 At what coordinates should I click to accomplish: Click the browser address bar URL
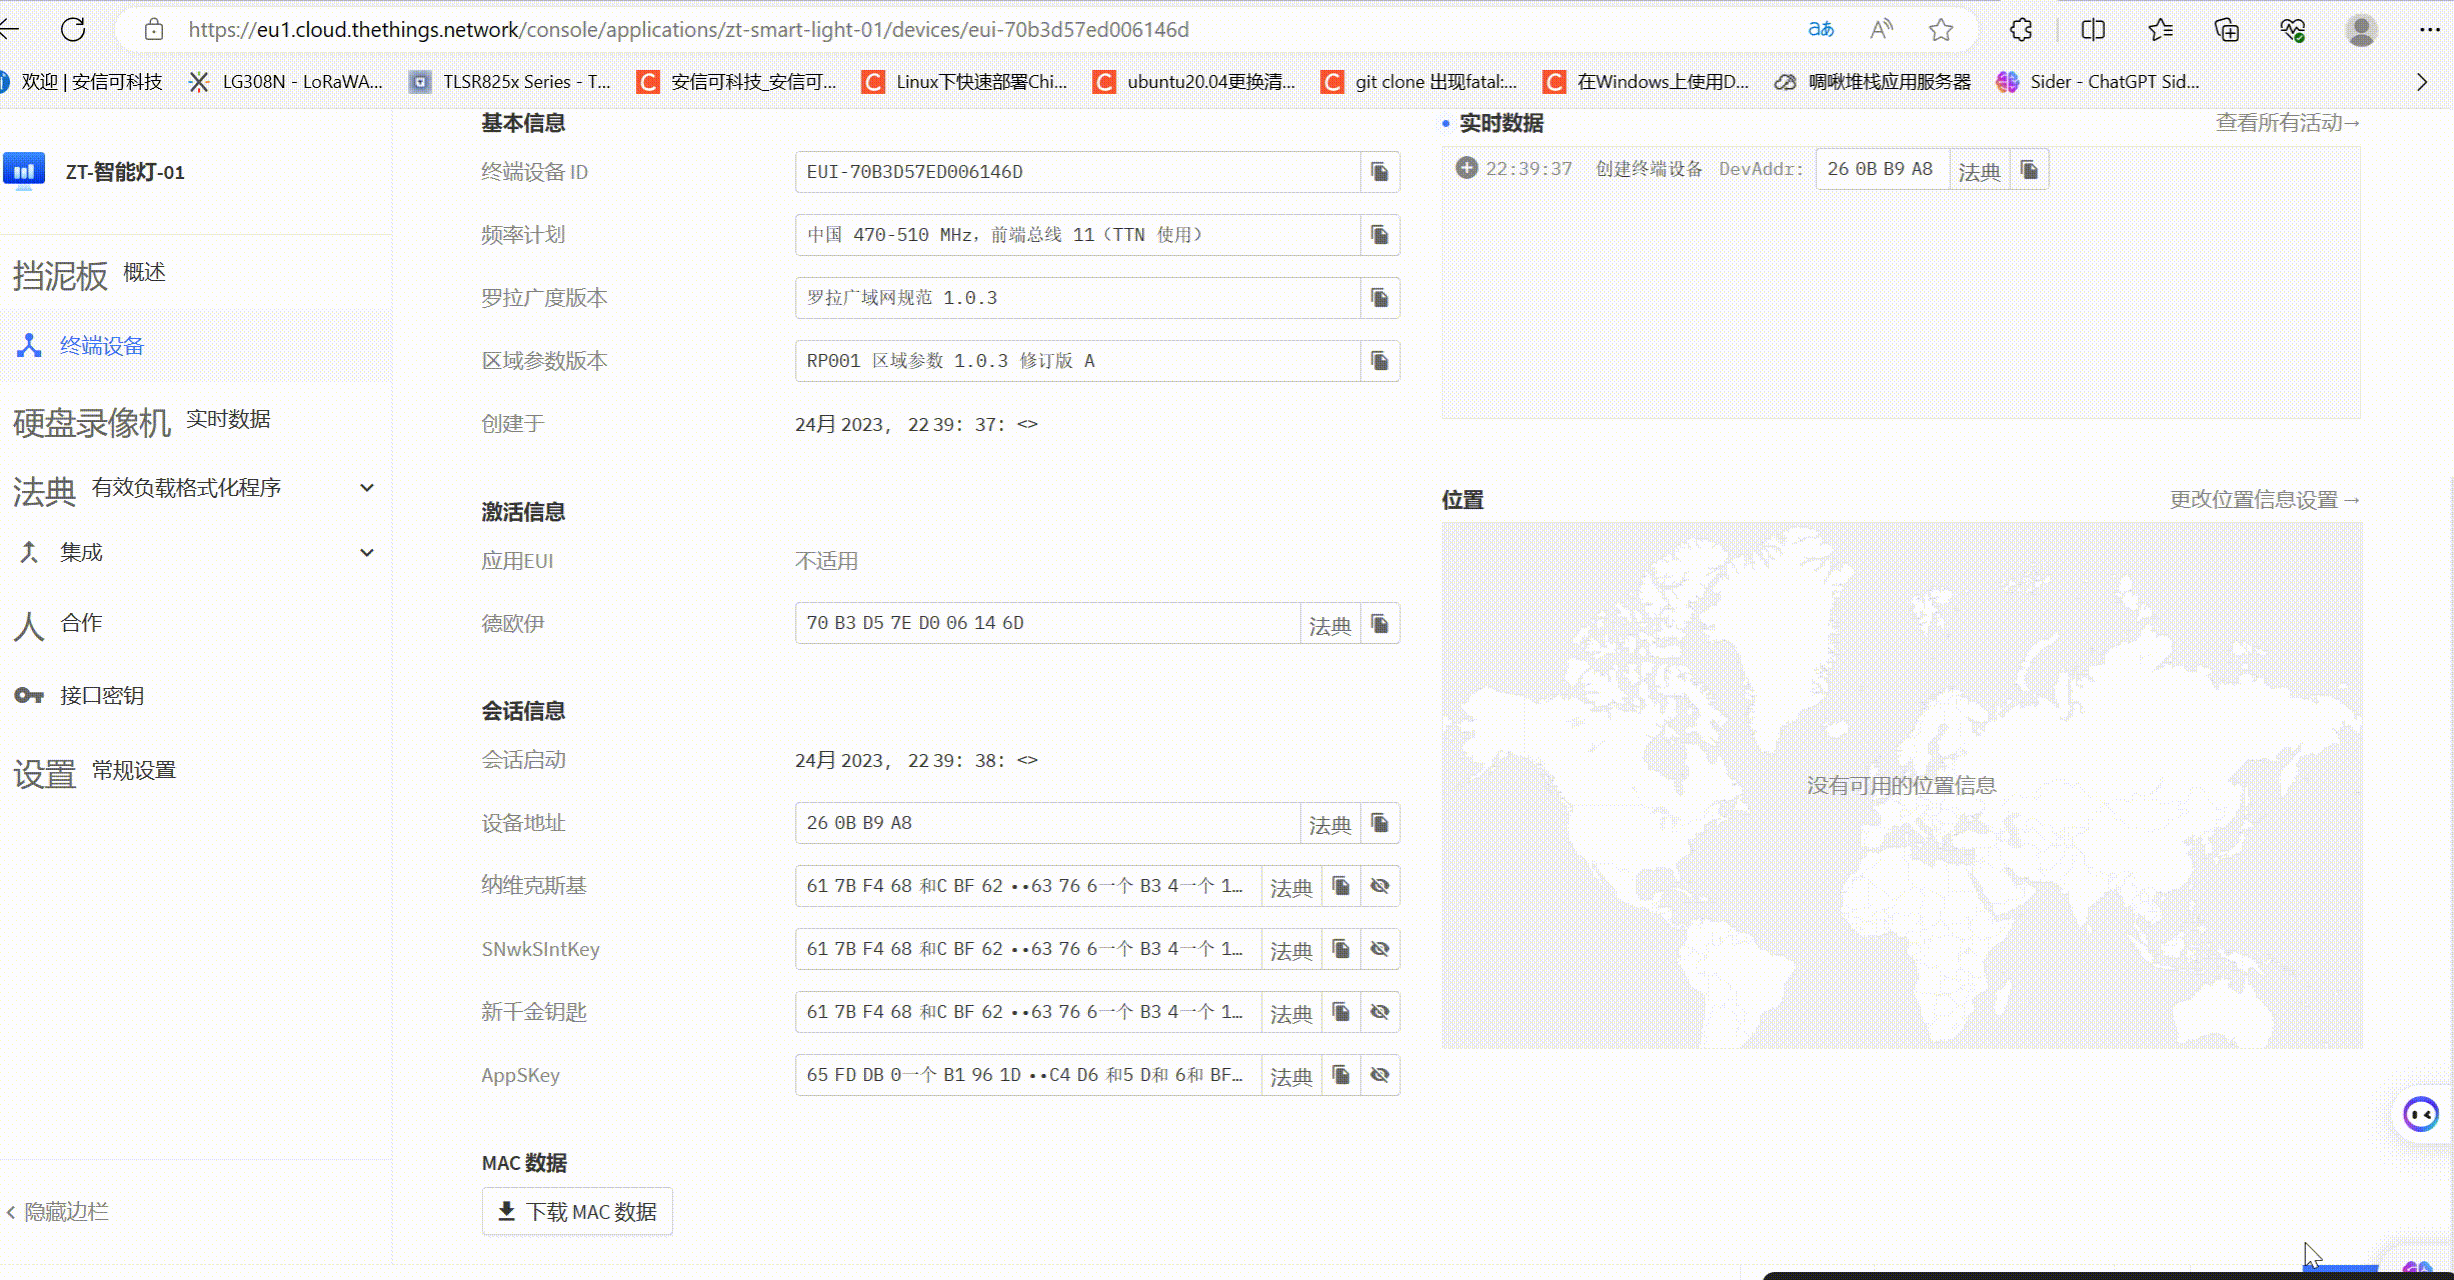pos(688,30)
